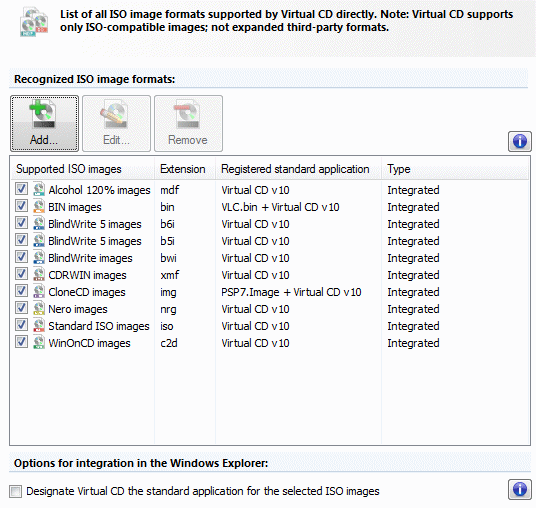Select the CloneCD images row text

pos(87,292)
